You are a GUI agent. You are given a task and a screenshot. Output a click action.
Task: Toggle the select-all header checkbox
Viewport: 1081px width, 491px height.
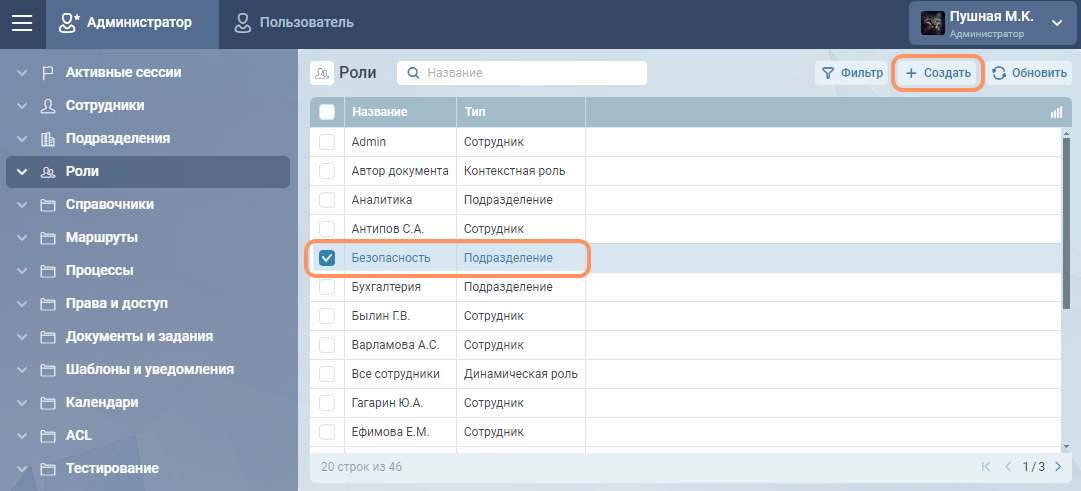point(327,113)
